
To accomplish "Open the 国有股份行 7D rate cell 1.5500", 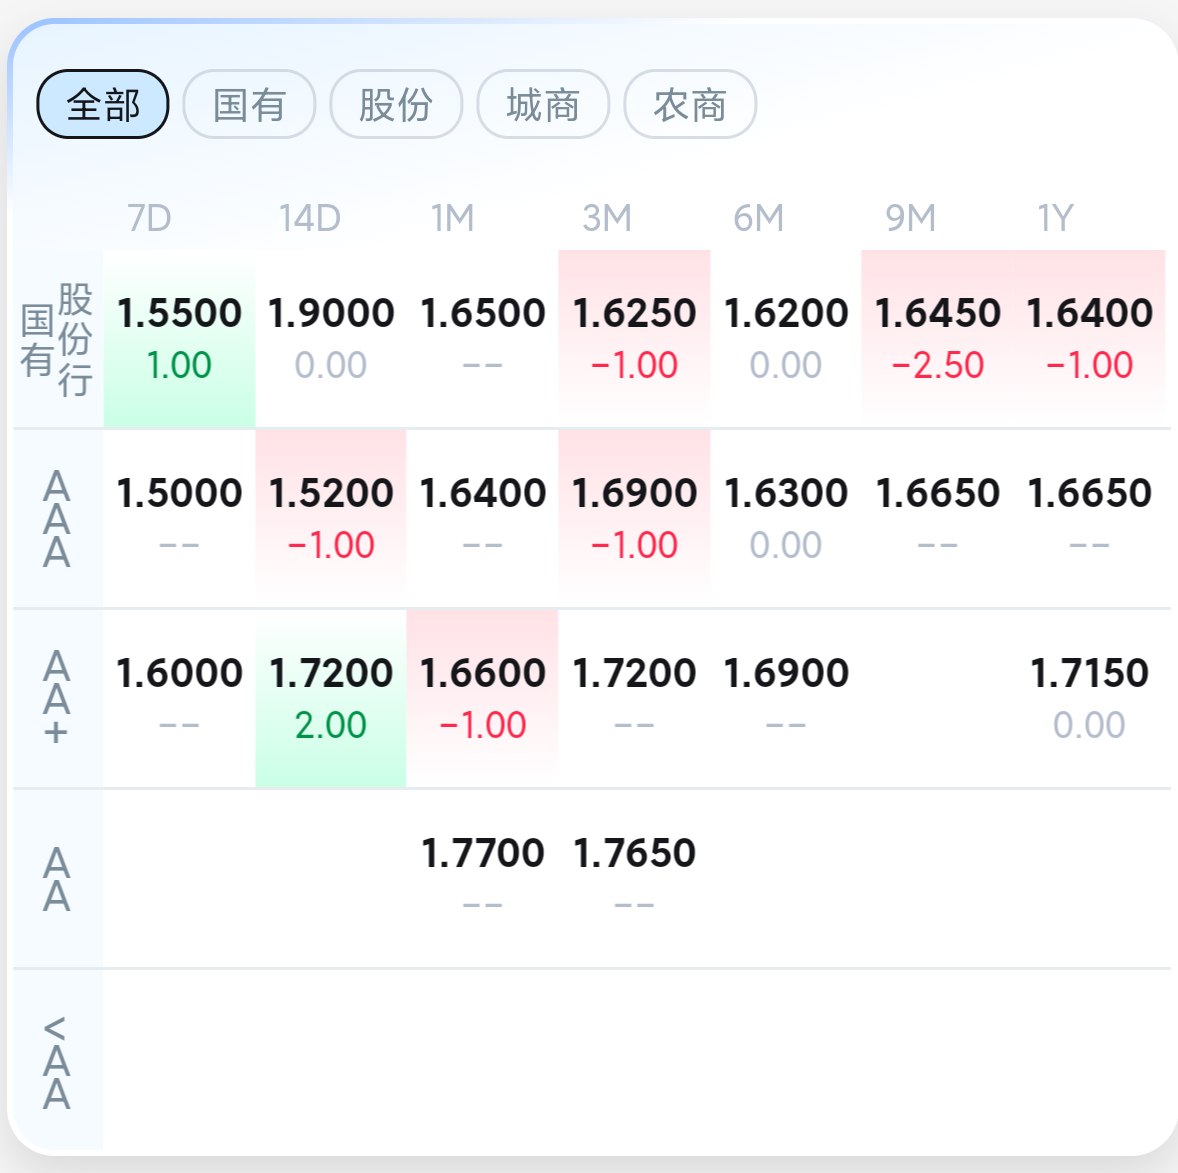I will pyautogui.click(x=179, y=339).
